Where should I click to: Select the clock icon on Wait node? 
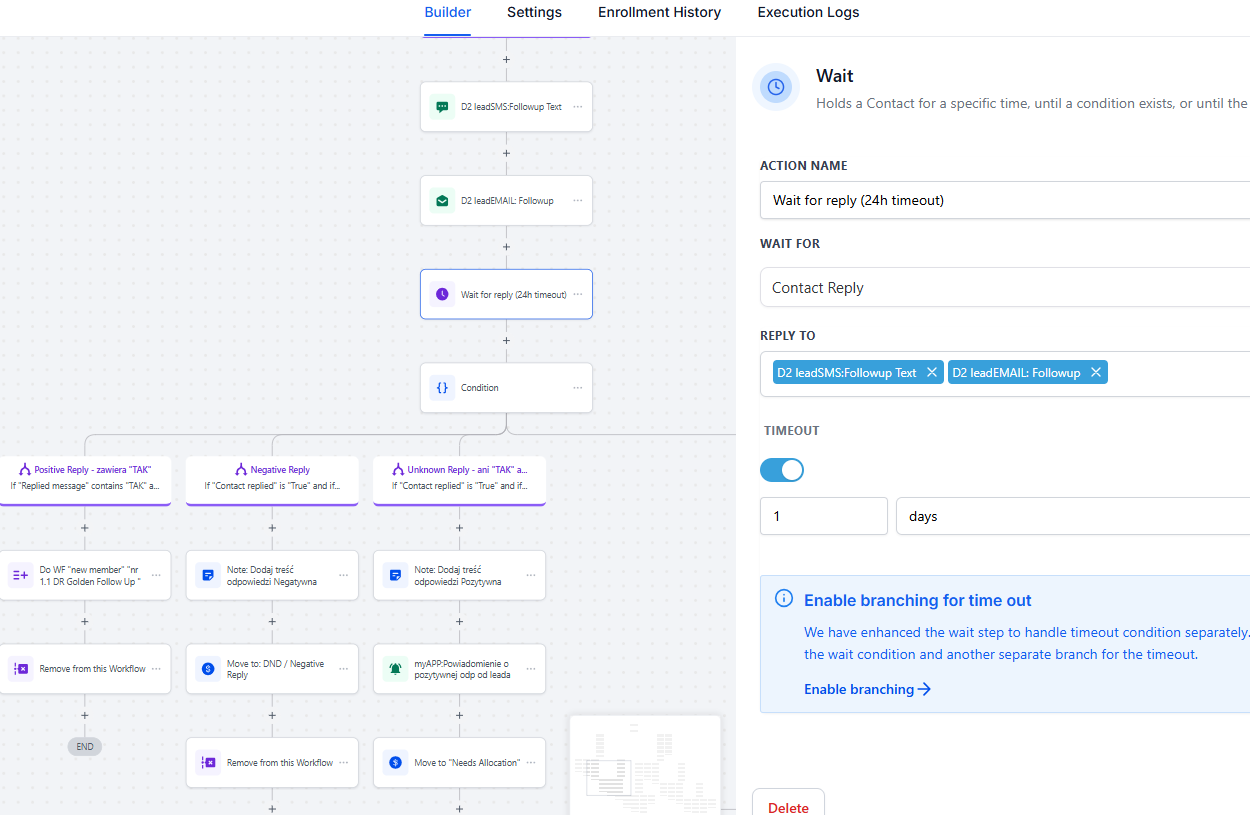pyautogui.click(x=442, y=295)
